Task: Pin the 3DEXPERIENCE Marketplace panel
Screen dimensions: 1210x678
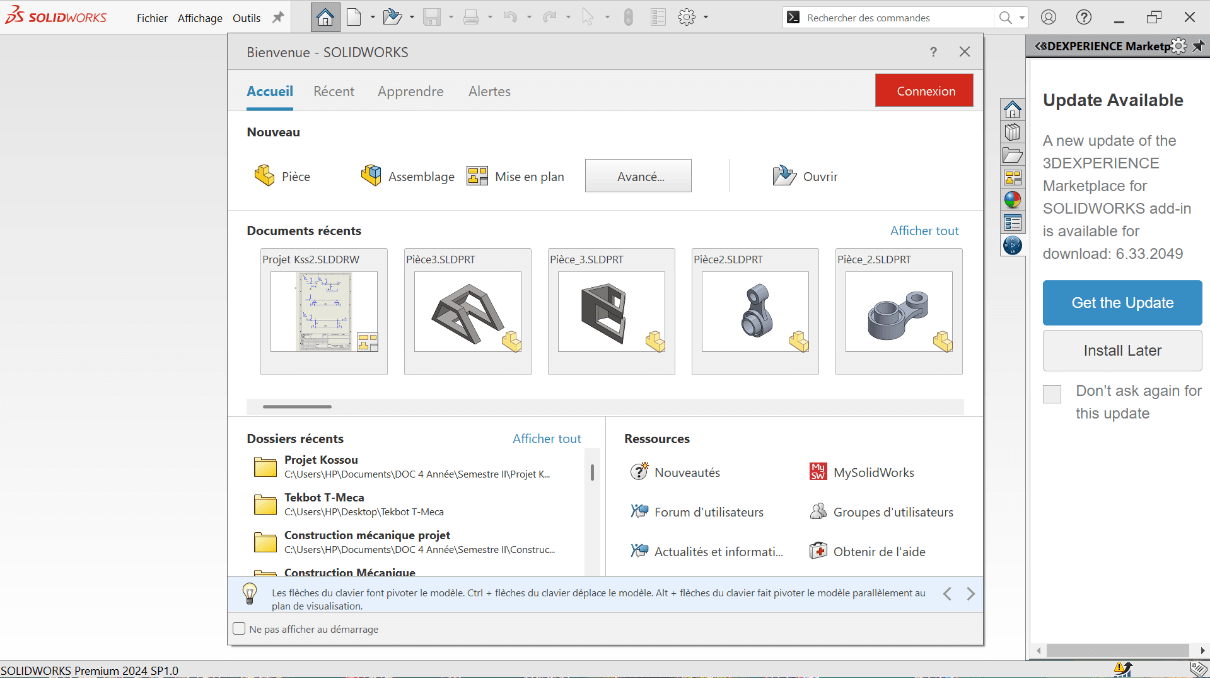Action: [1198, 46]
